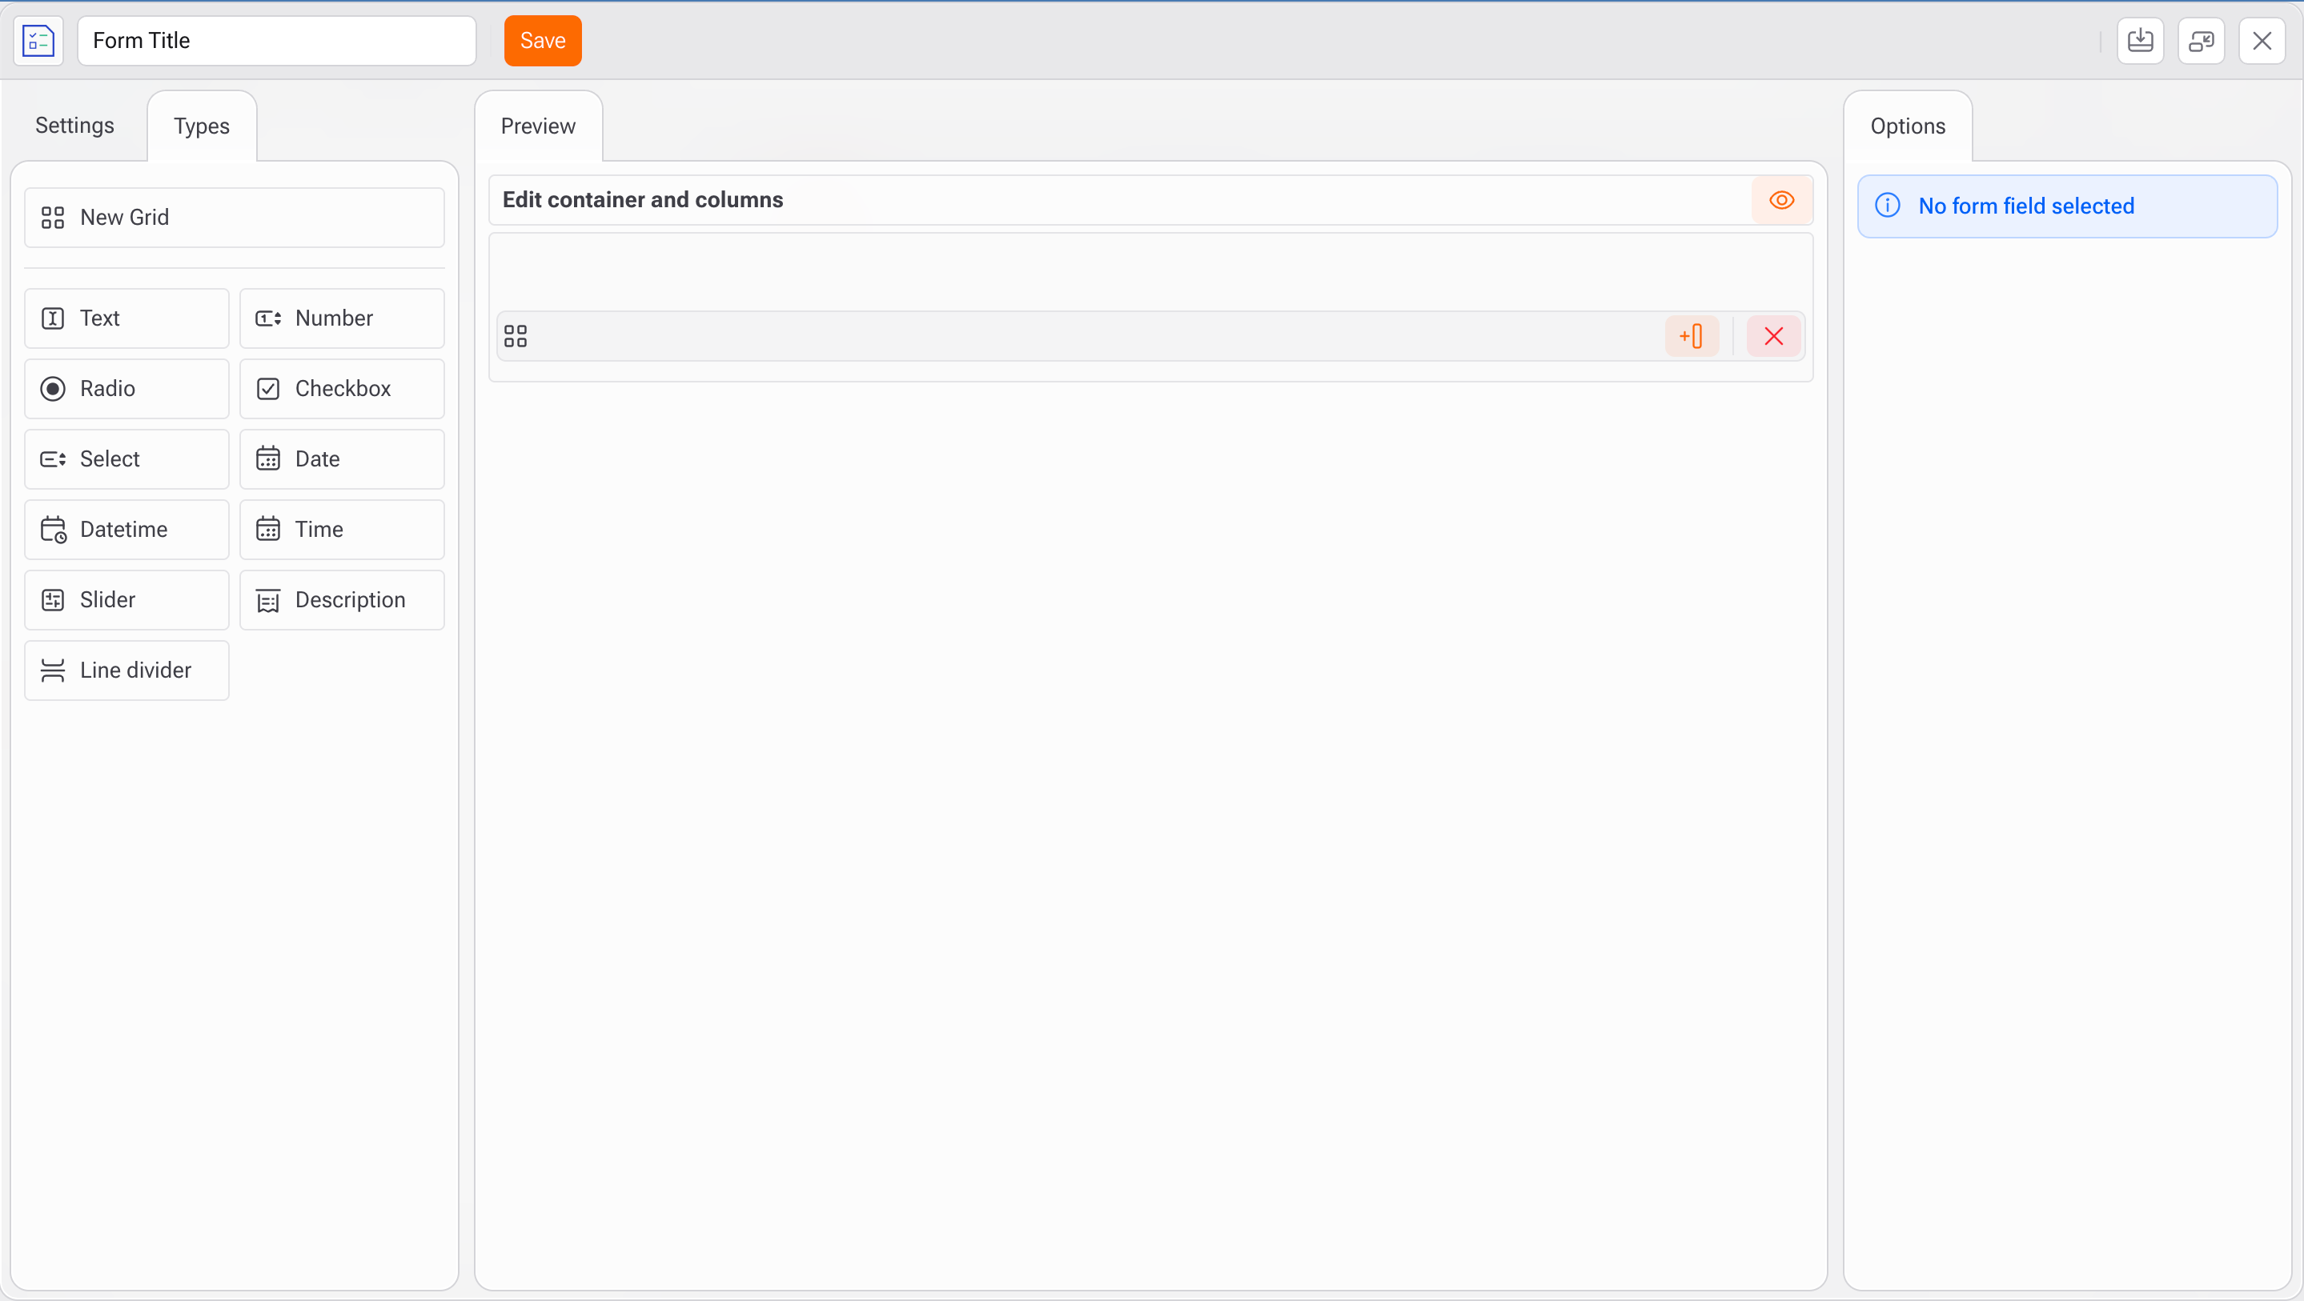Click the add column icon in grid row

pos(1691,336)
